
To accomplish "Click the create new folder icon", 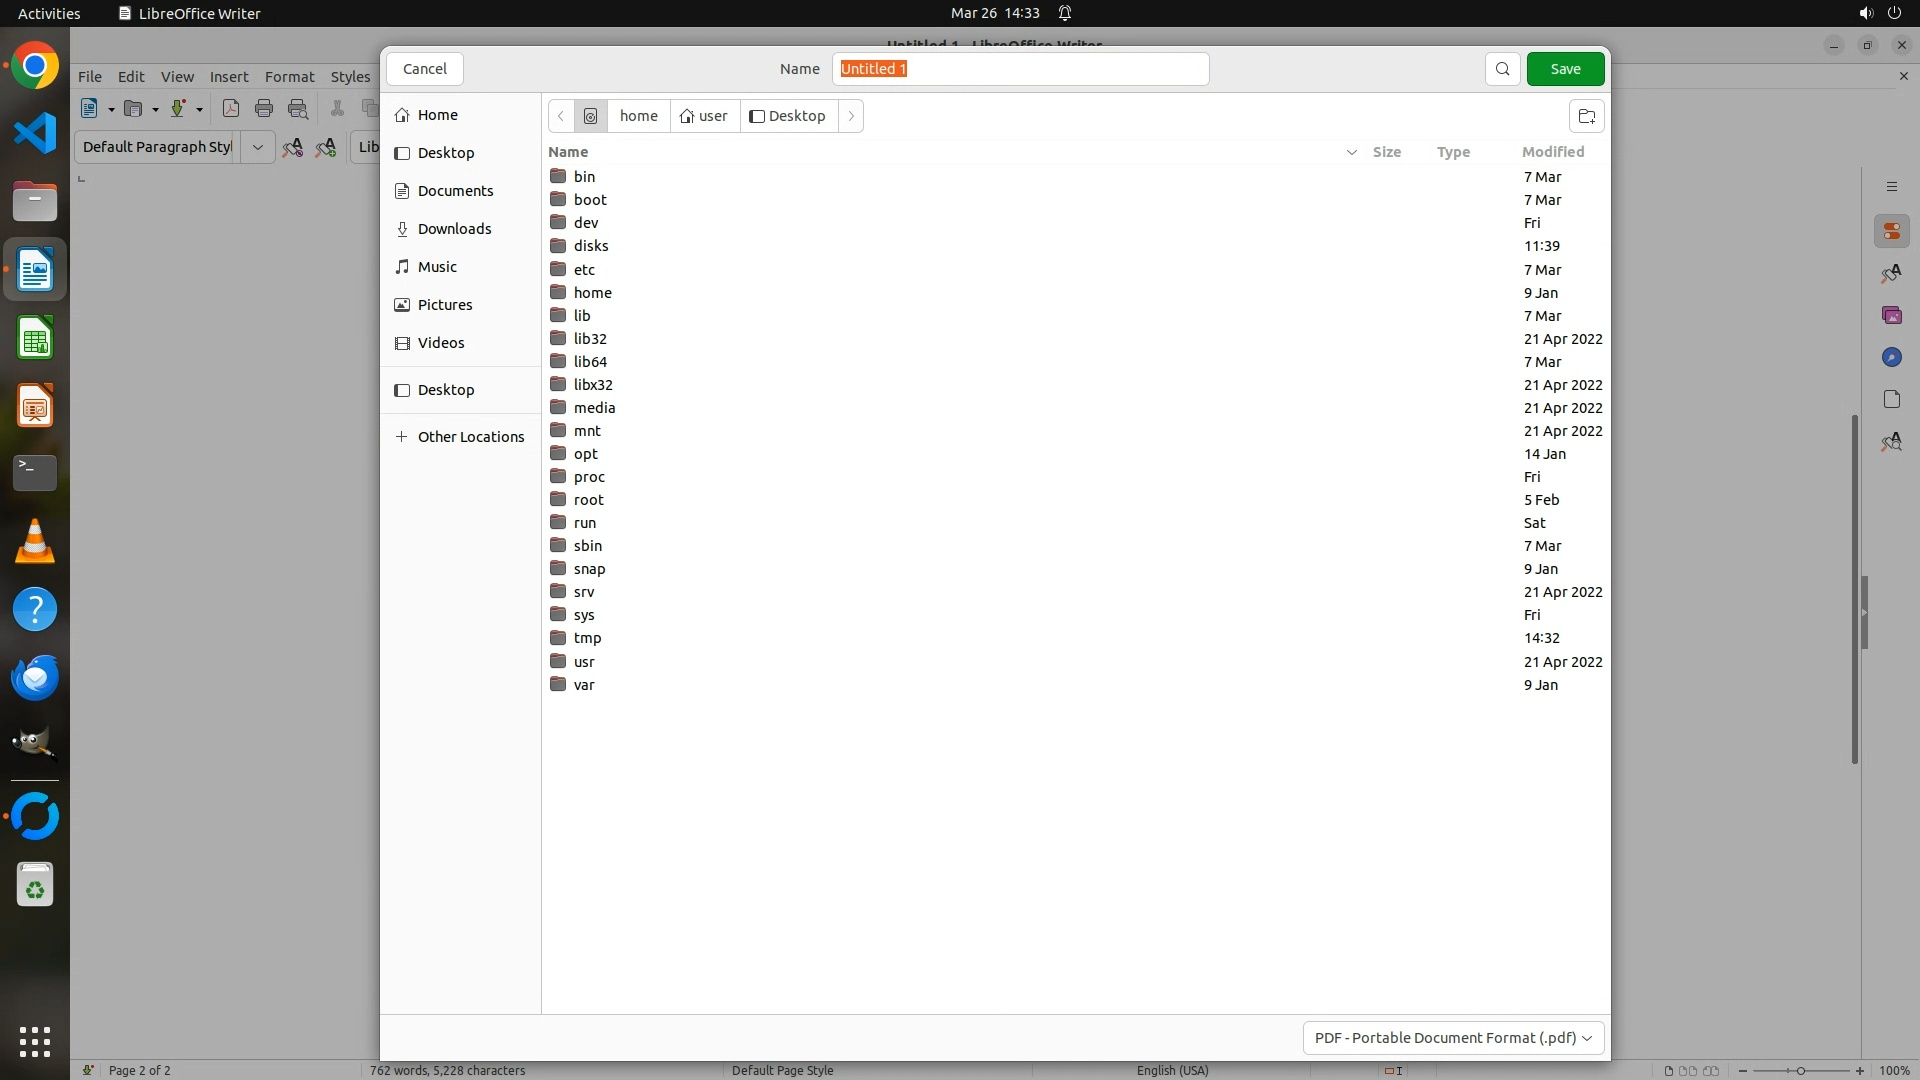I will coord(1586,116).
